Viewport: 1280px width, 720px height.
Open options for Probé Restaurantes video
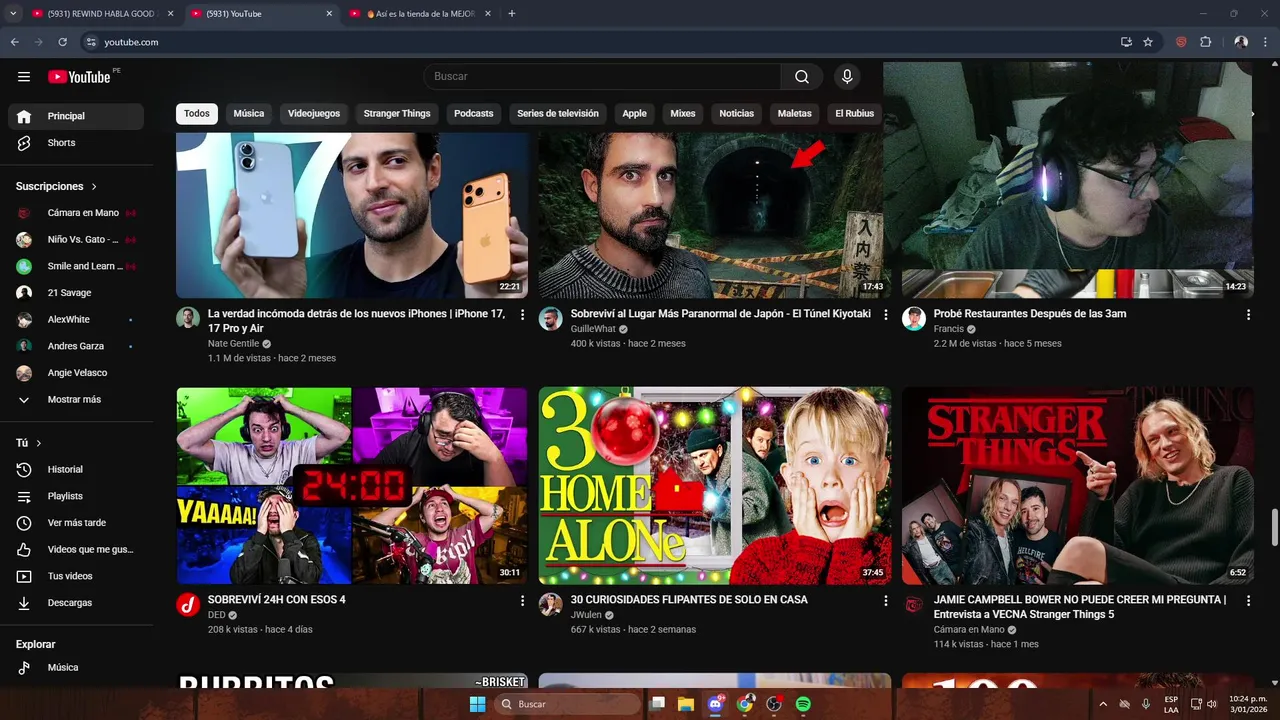(x=1248, y=315)
